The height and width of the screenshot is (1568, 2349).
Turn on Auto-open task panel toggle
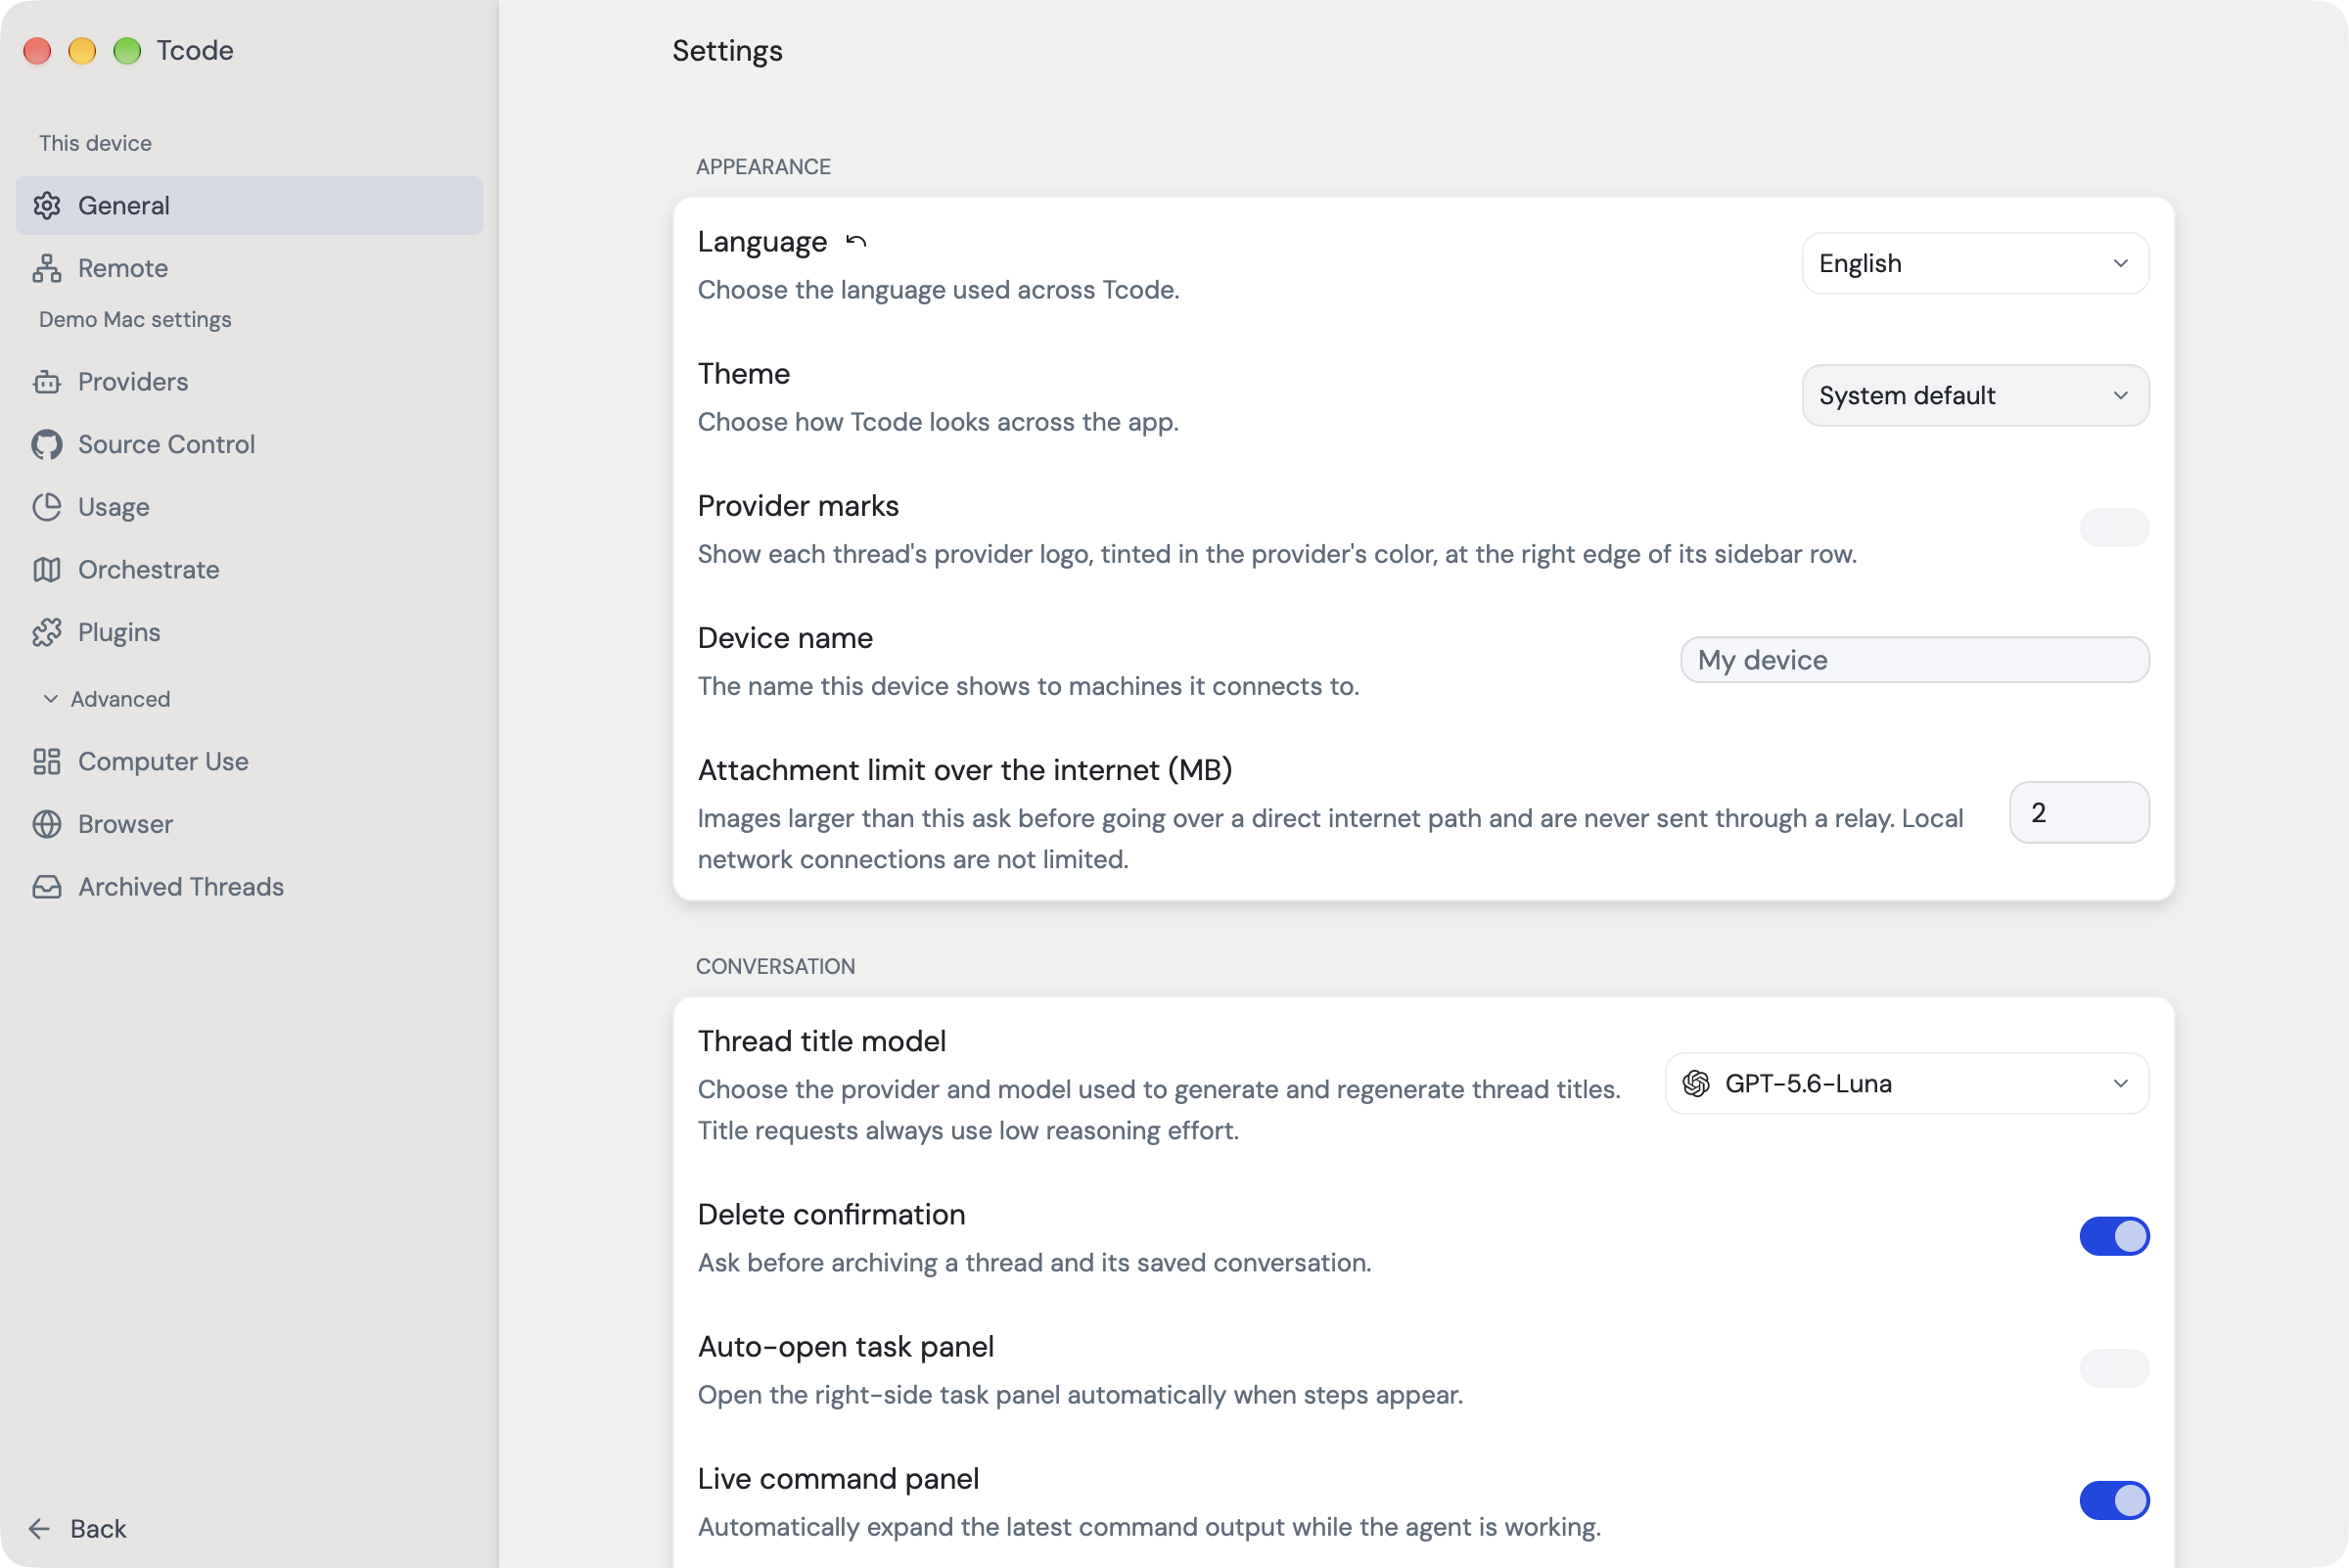tap(2114, 1368)
